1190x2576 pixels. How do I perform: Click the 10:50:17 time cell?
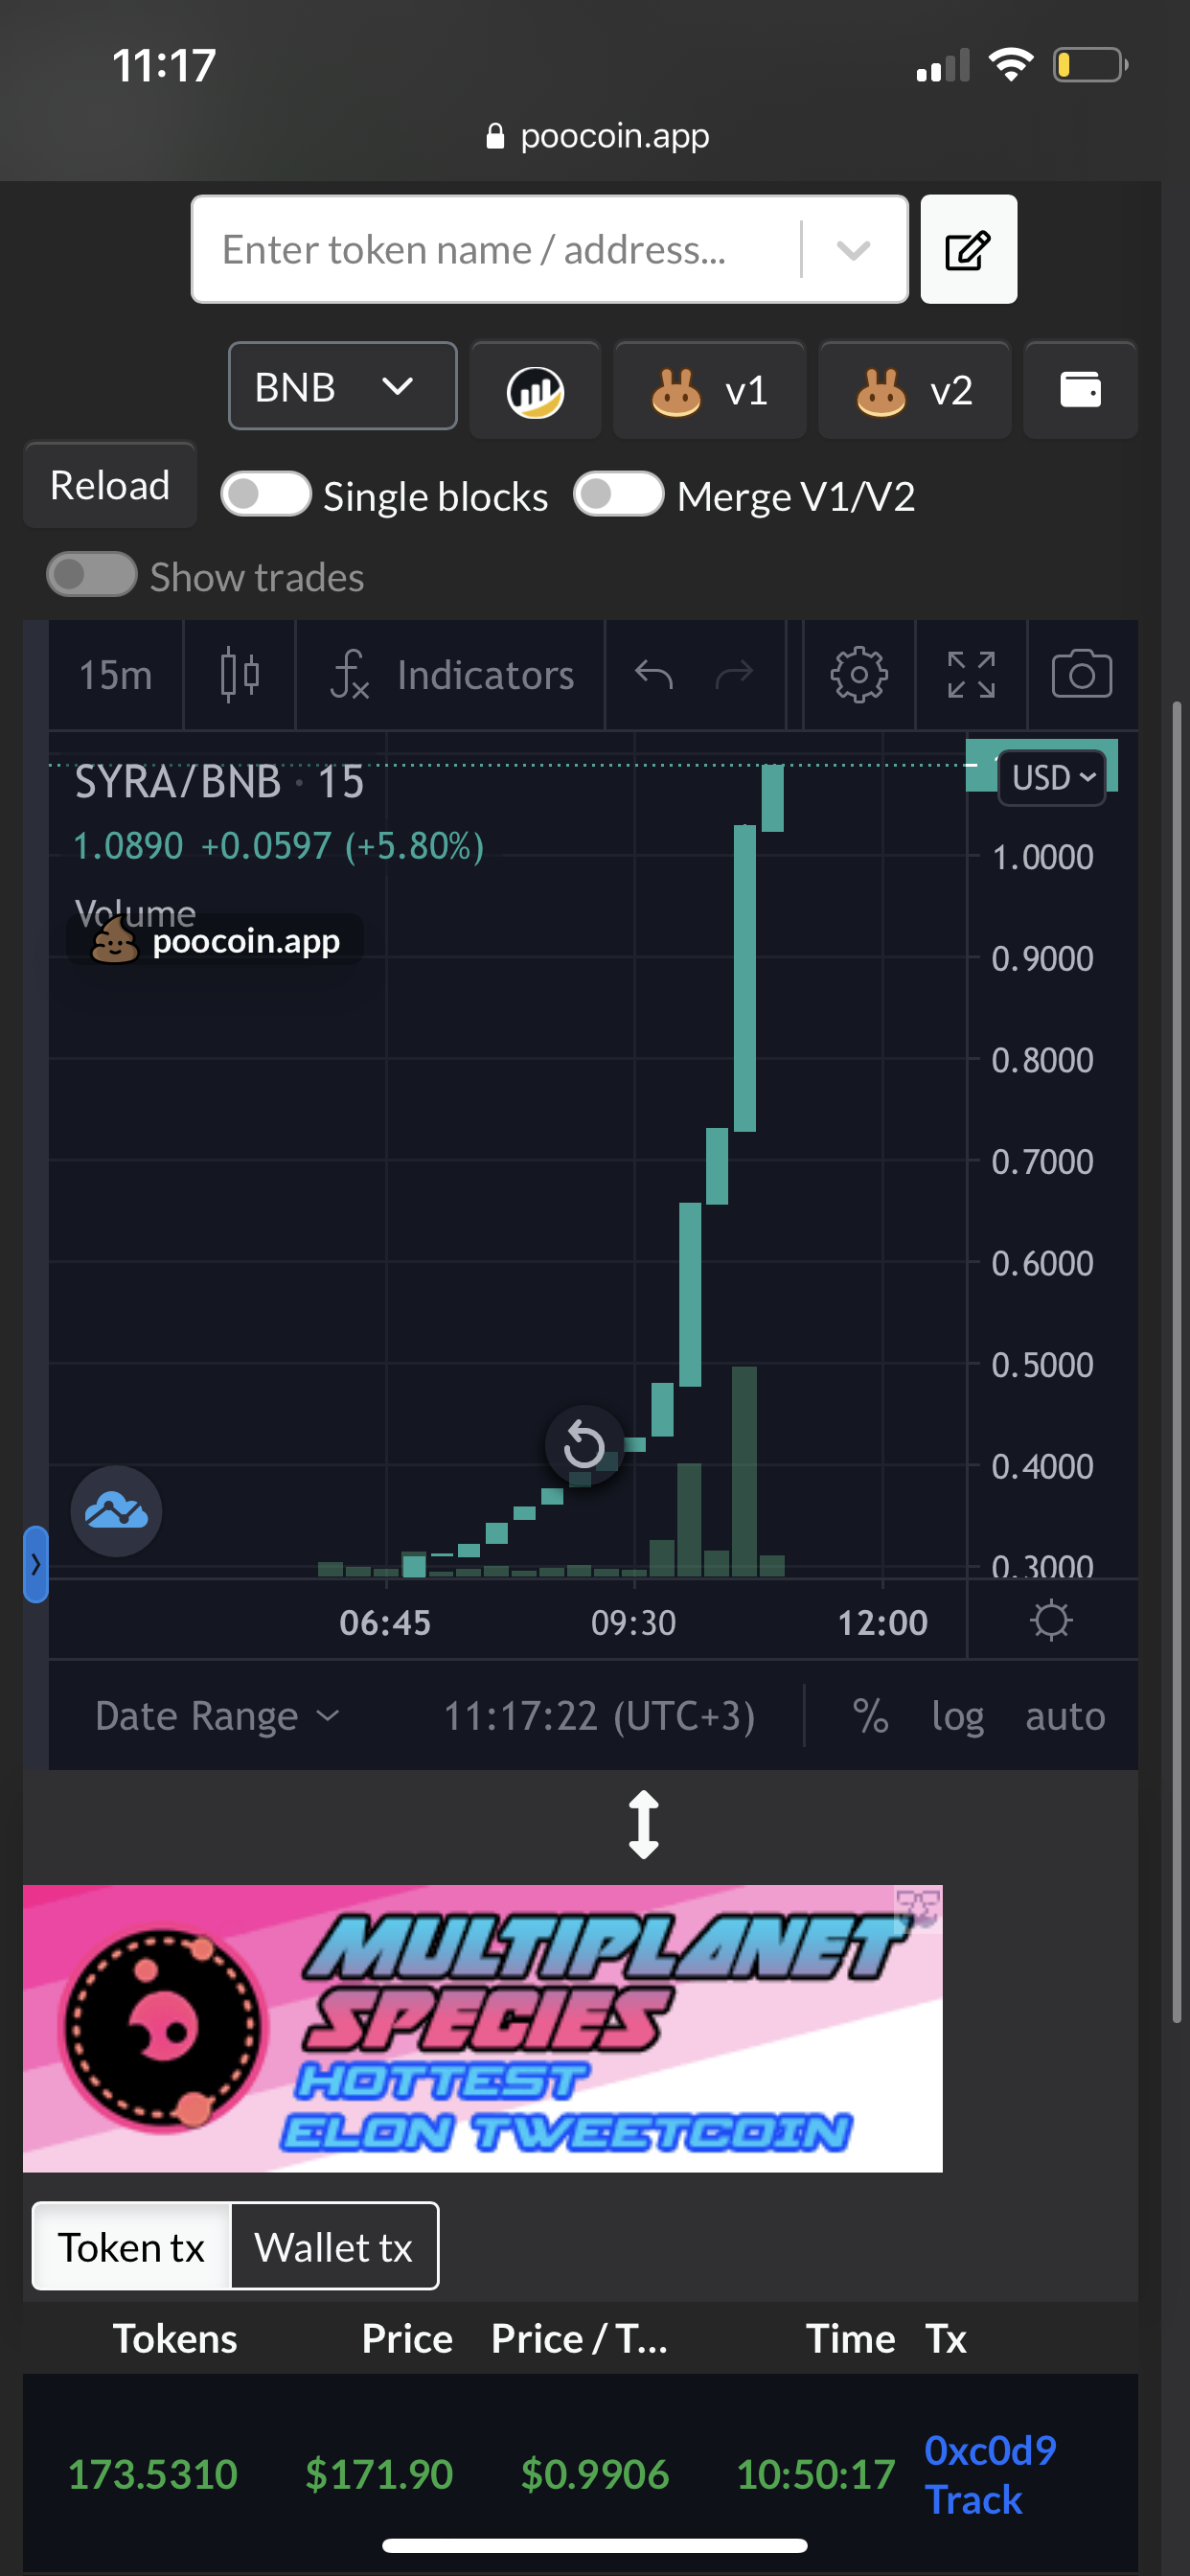tap(816, 2474)
